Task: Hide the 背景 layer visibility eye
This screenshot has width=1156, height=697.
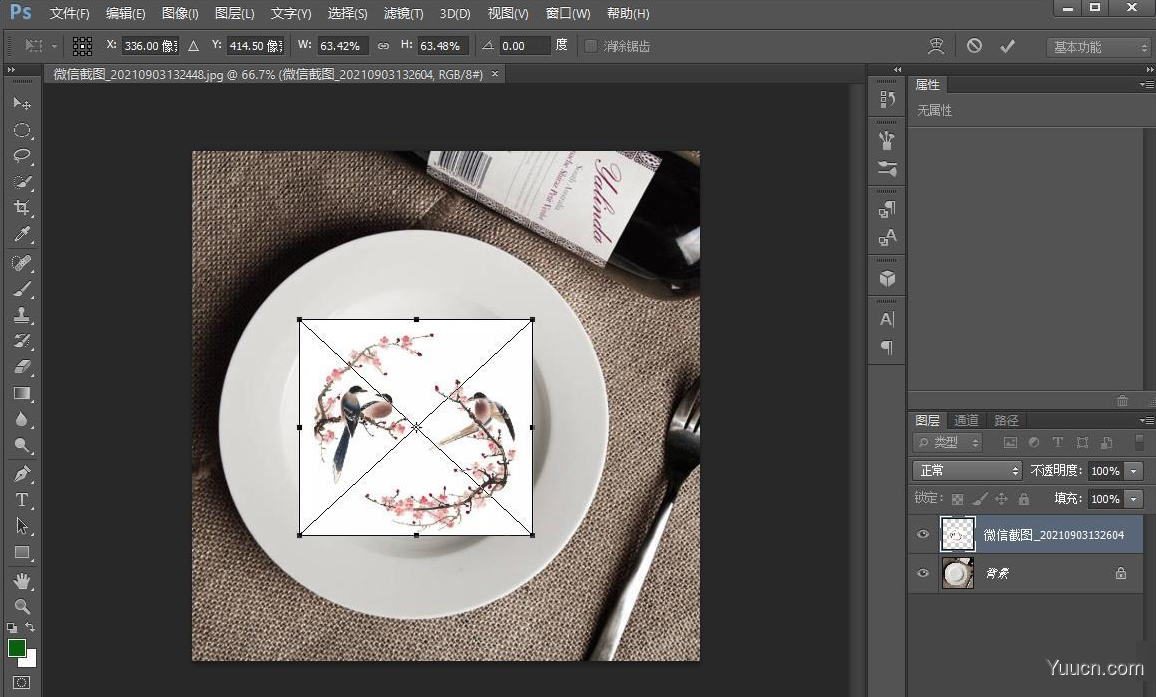Action: point(923,573)
